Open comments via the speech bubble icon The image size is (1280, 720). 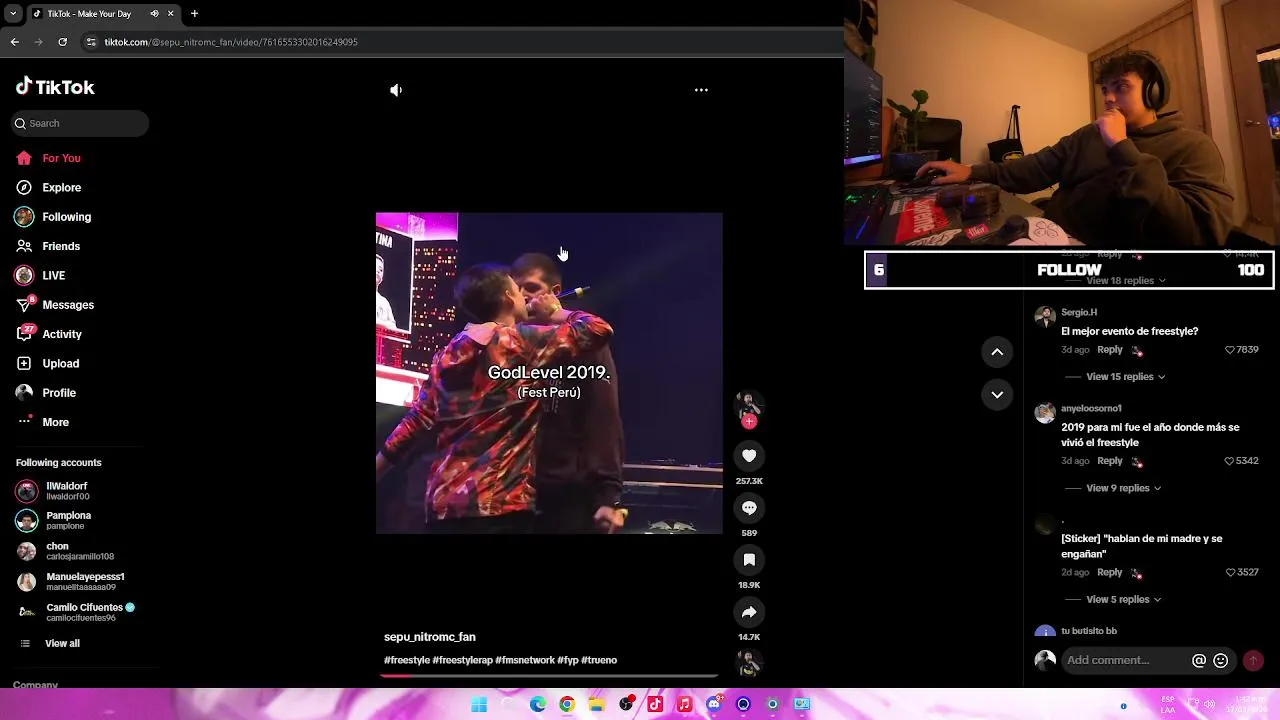pyautogui.click(x=749, y=508)
